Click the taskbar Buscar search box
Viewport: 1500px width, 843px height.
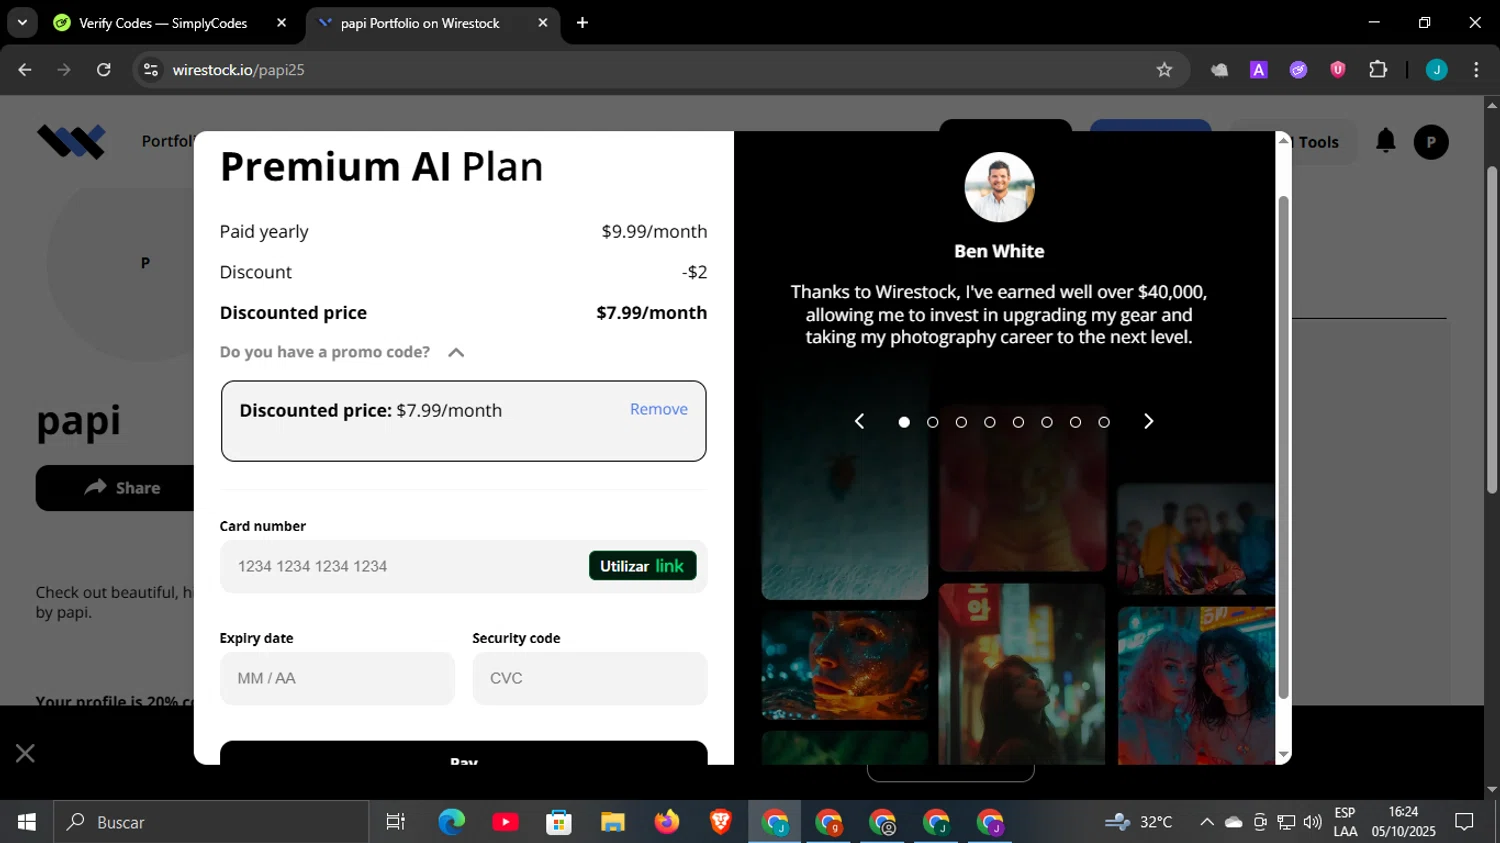click(211, 822)
